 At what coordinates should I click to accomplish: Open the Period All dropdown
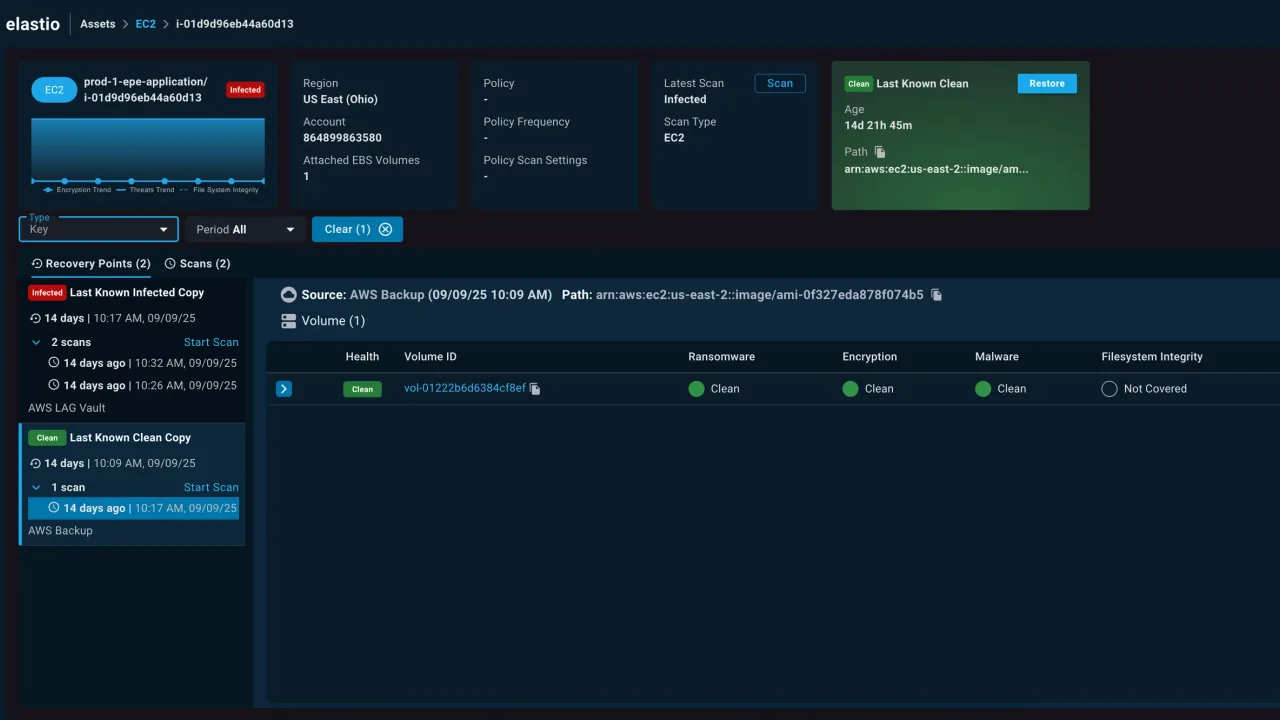coord(245,229)
